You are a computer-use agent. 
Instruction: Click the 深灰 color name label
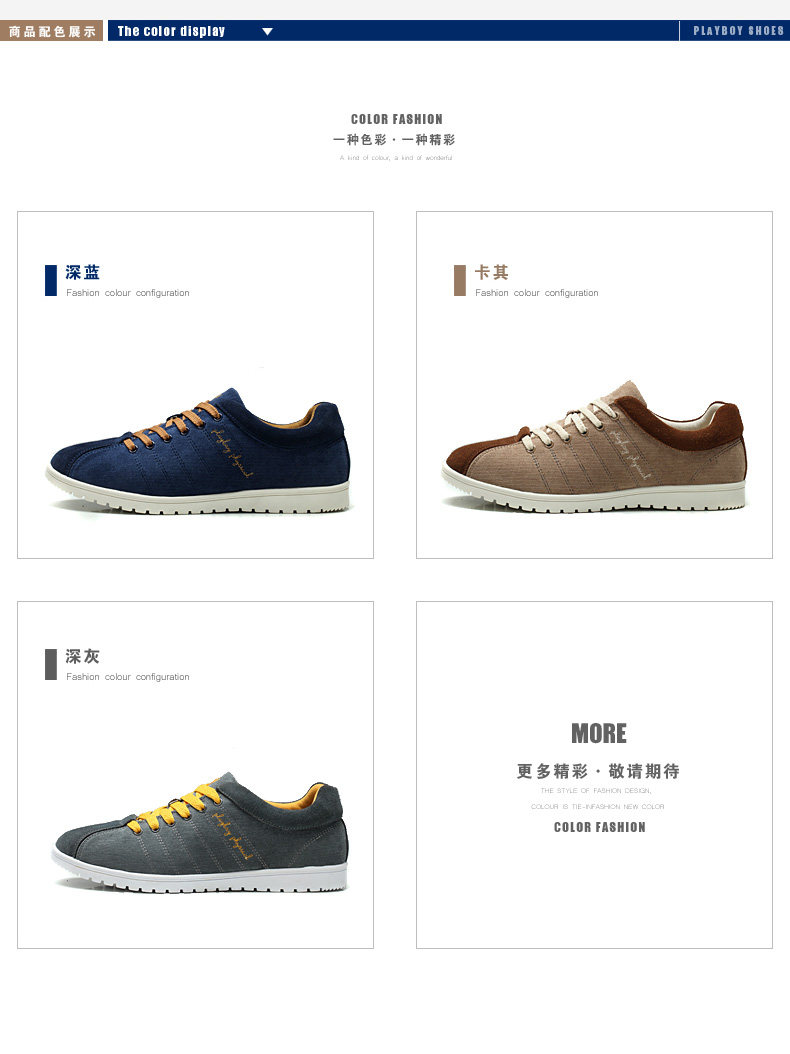point(83,656)
